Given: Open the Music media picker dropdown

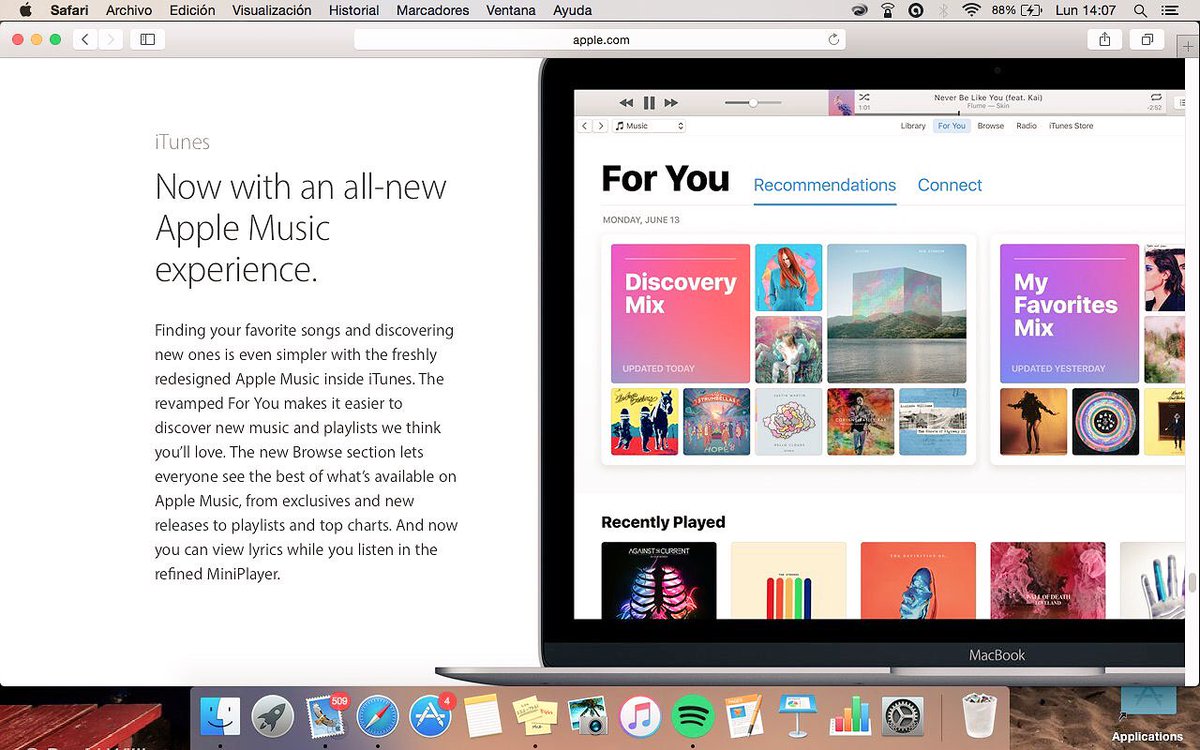Looking at the screenshot, I should 649,126.
